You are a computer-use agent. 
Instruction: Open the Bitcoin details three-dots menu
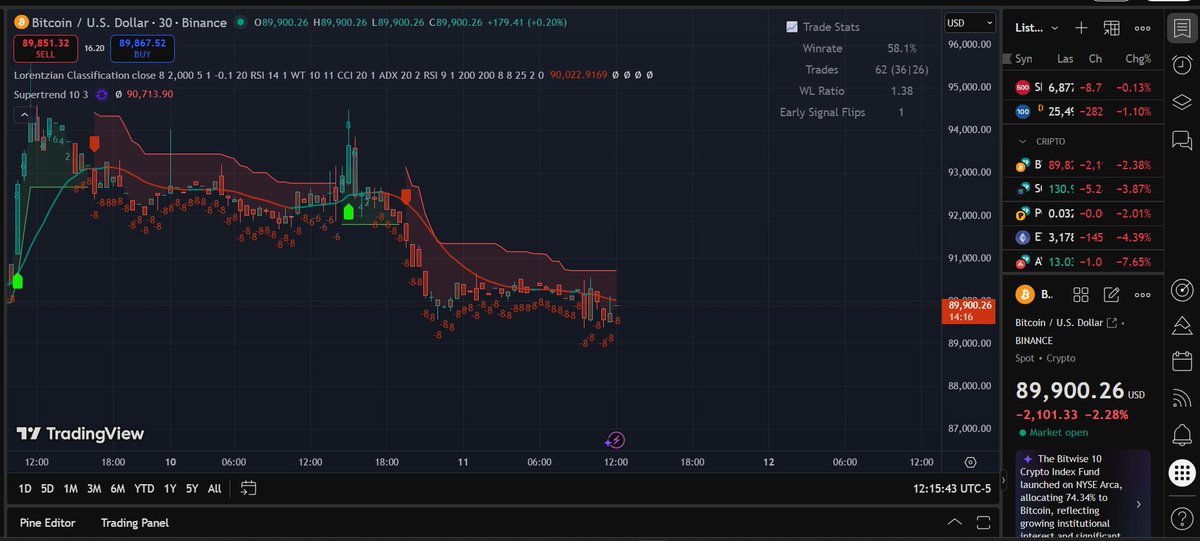tap(1141, 294)
